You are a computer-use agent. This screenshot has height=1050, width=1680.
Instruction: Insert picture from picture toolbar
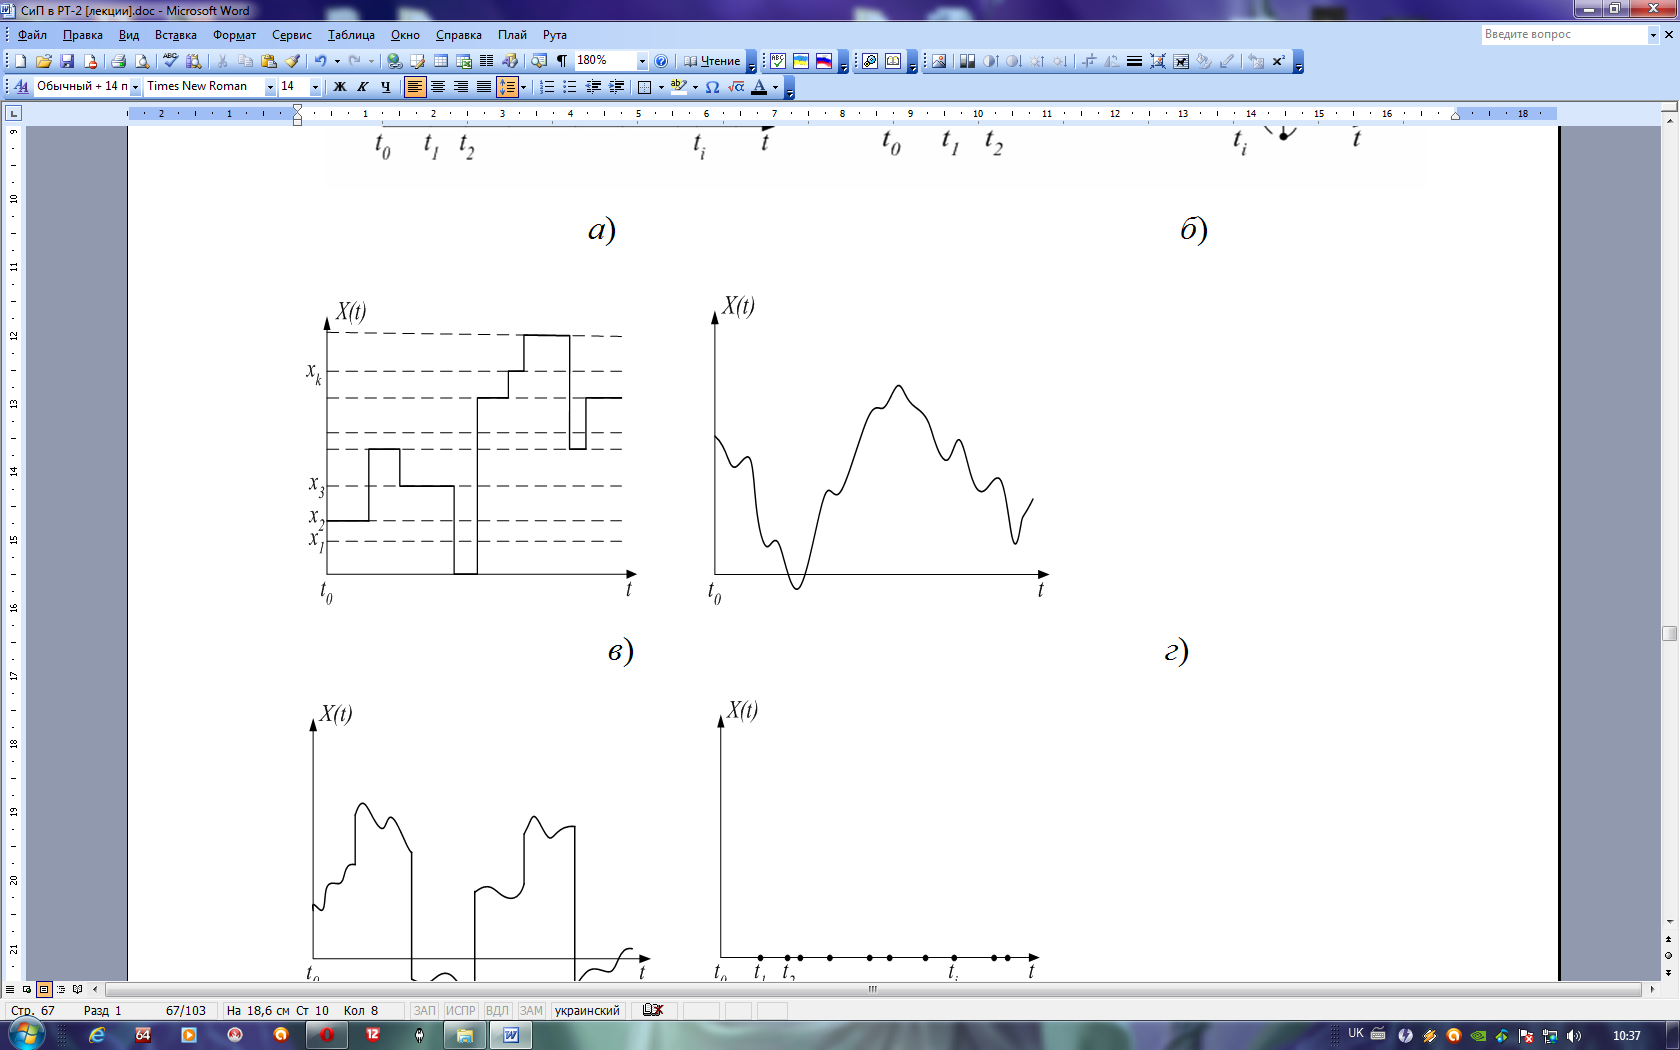point(939,61)
